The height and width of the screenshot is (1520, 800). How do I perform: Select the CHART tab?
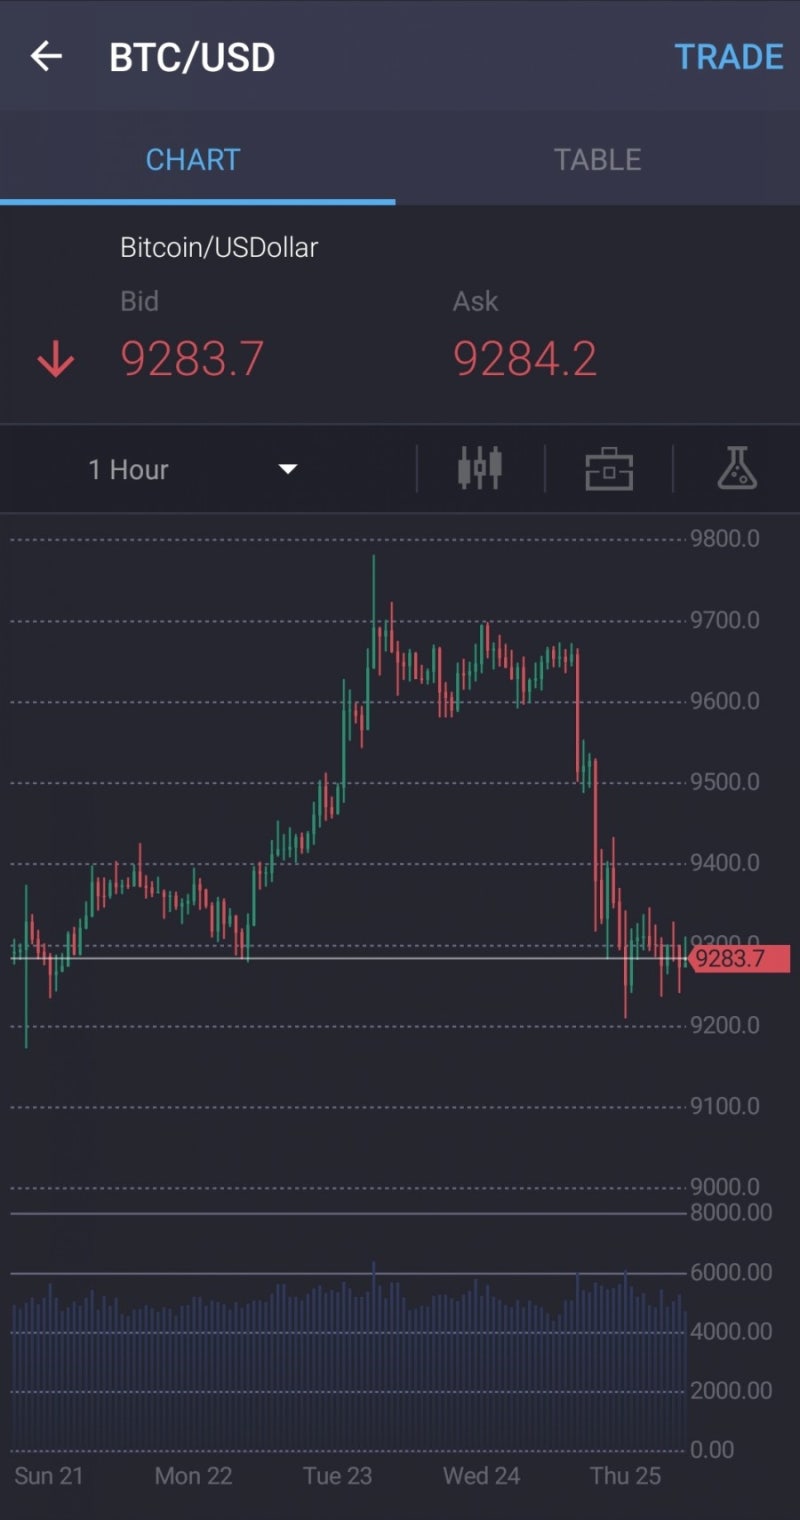coord(192,158)
